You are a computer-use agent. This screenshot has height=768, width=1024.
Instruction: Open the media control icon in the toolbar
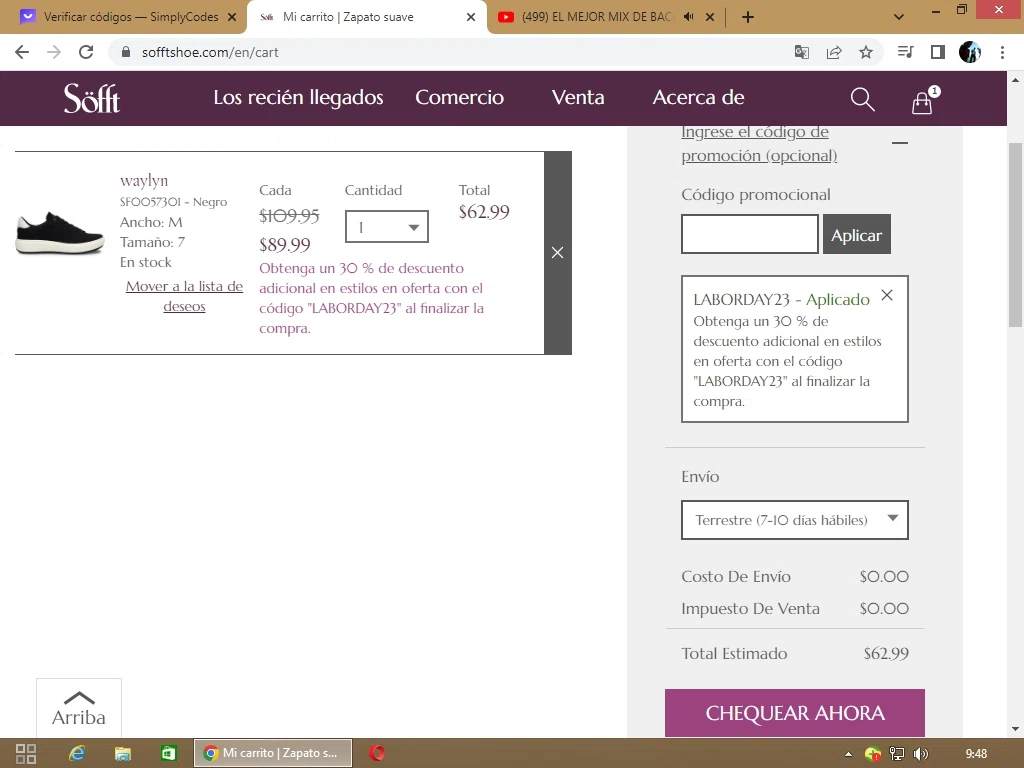905,52
